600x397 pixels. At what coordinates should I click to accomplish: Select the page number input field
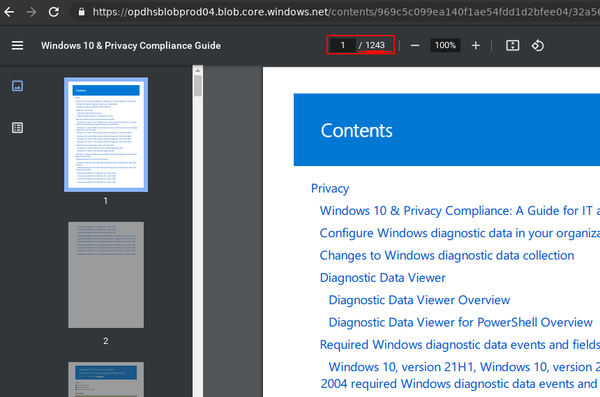point(342,45)
